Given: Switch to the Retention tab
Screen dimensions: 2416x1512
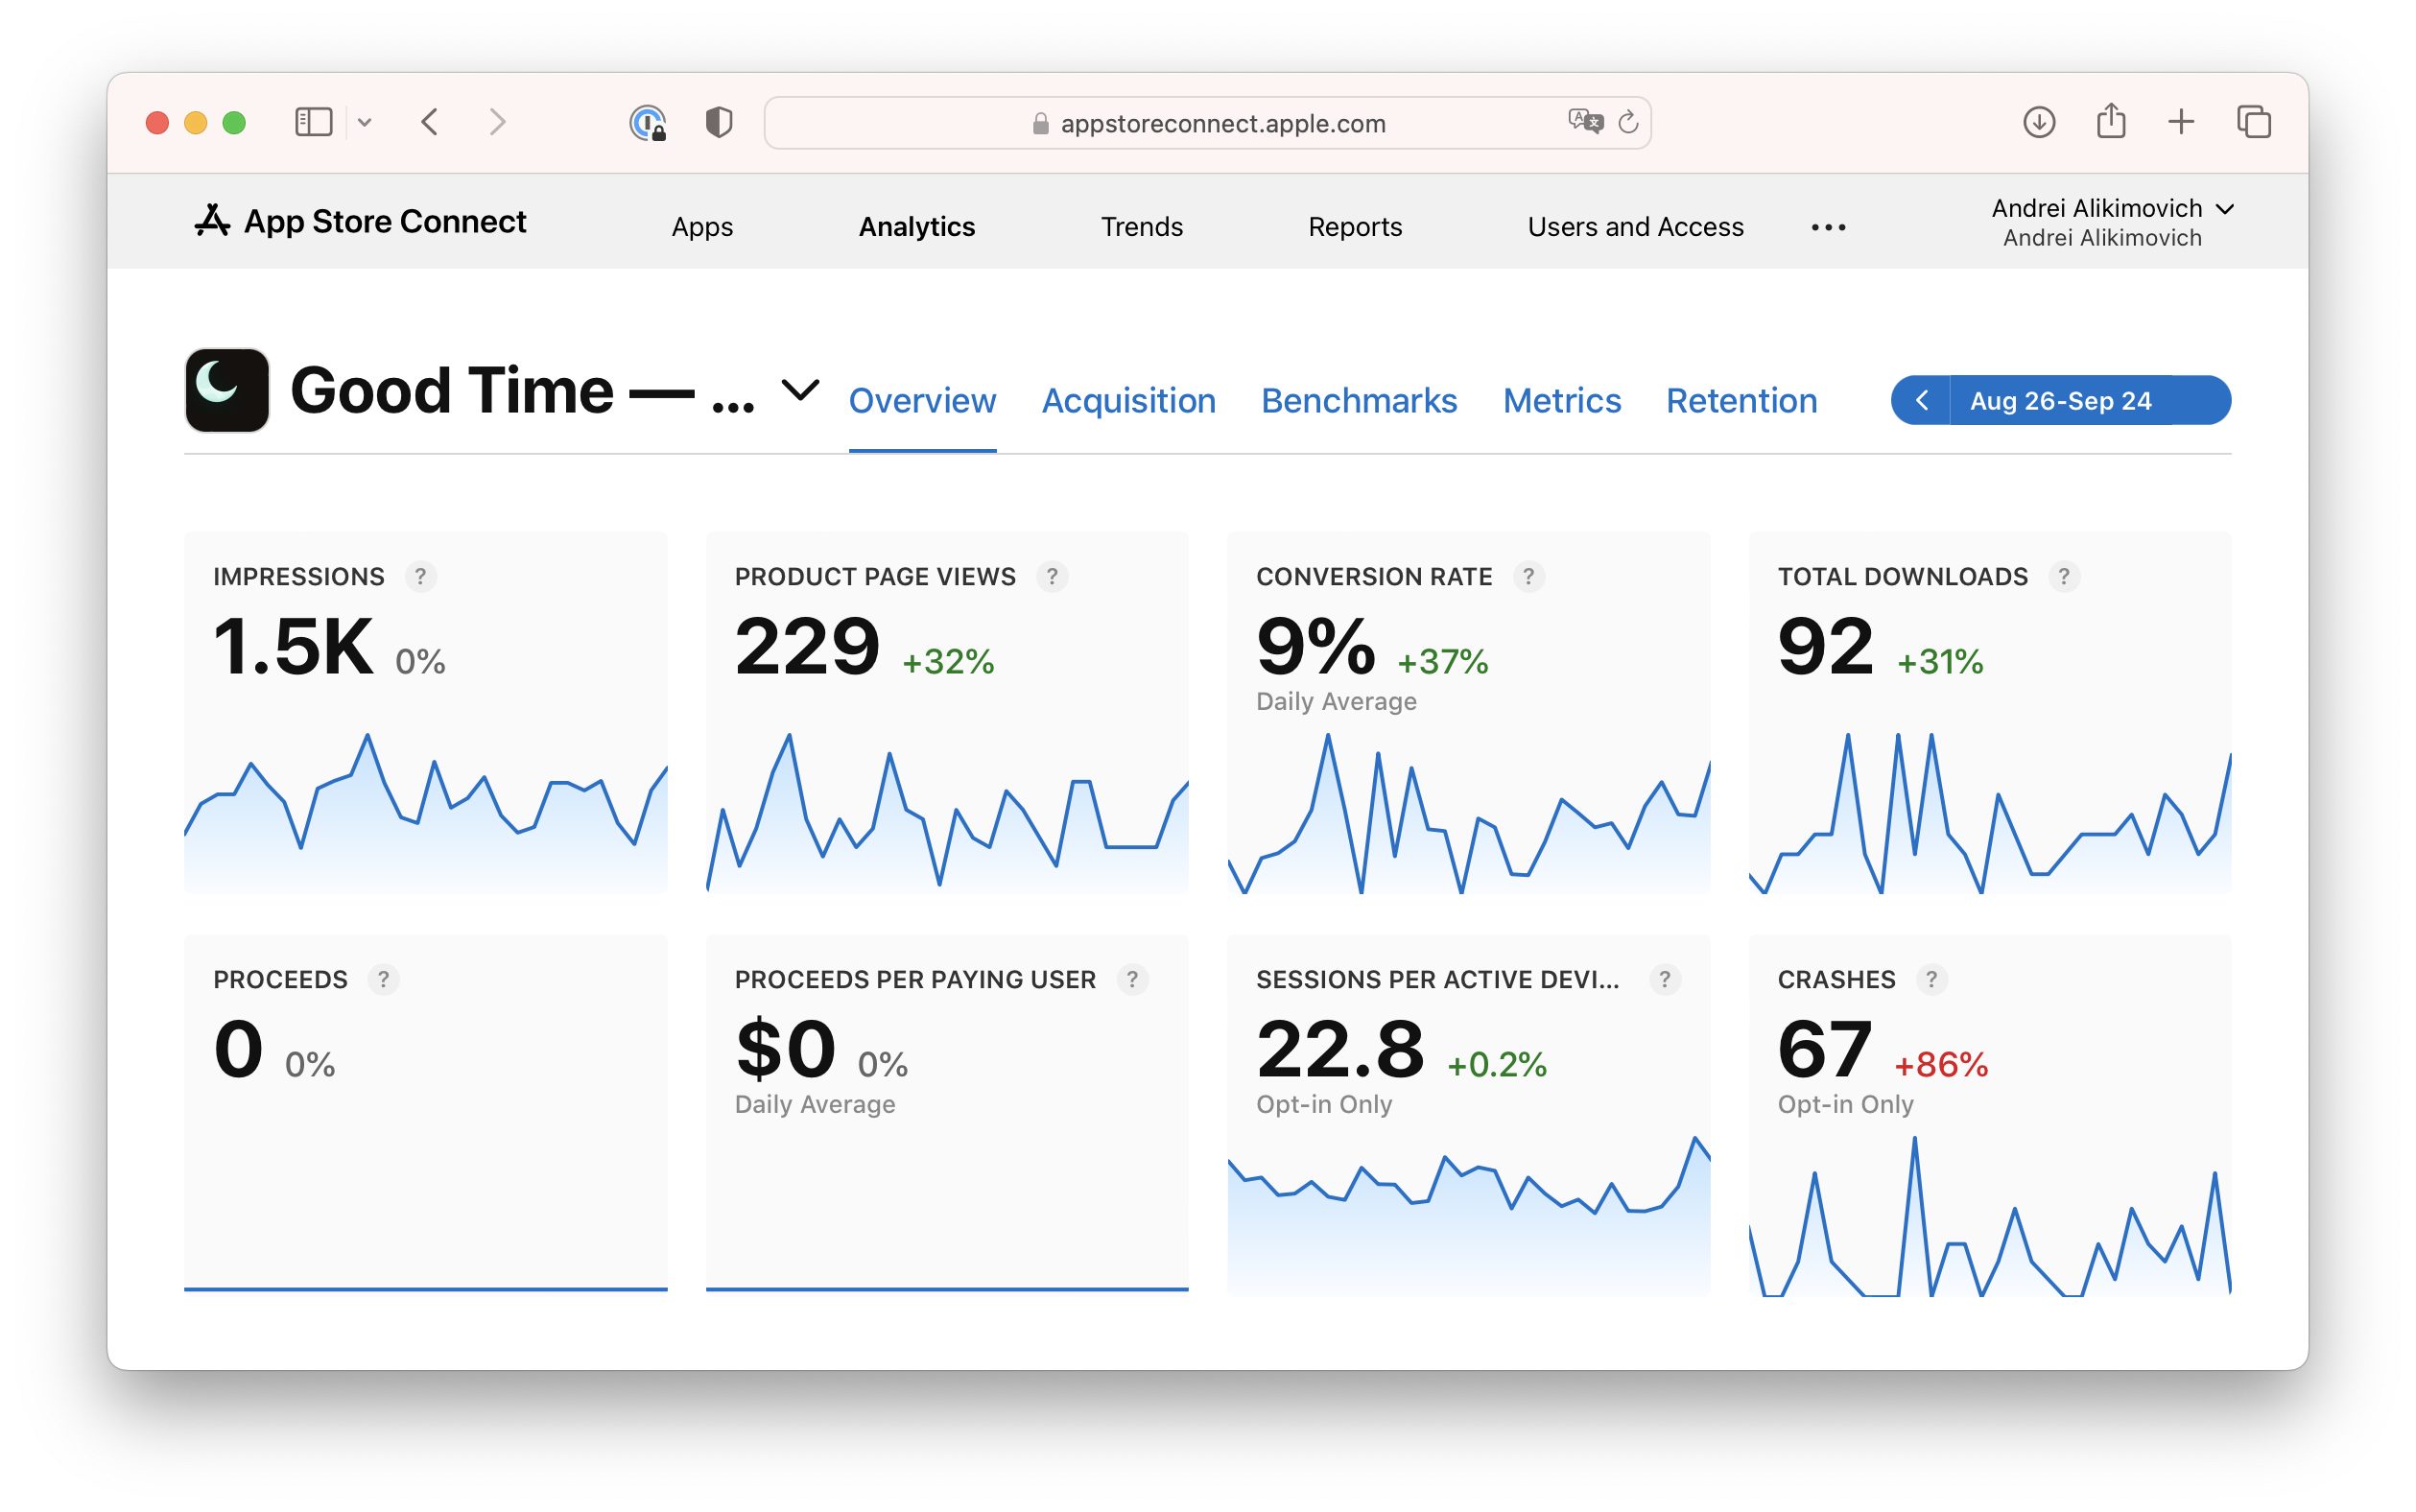Looking at the screenshot, I should click(1741, 401).
